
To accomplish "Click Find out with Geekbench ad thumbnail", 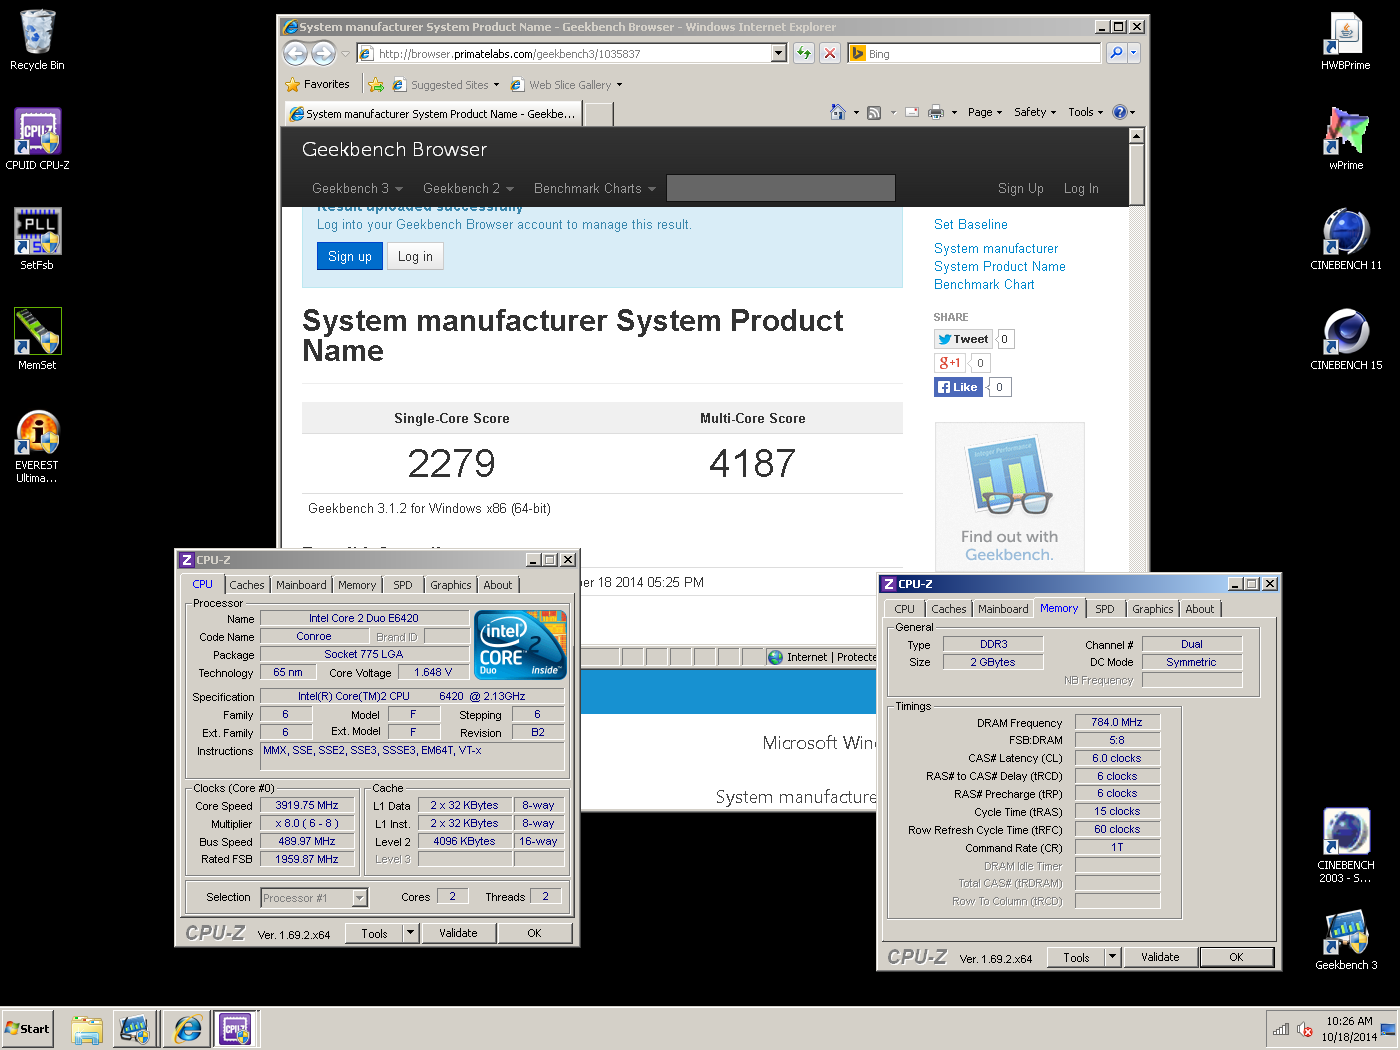I will [x=1009, y=495].
